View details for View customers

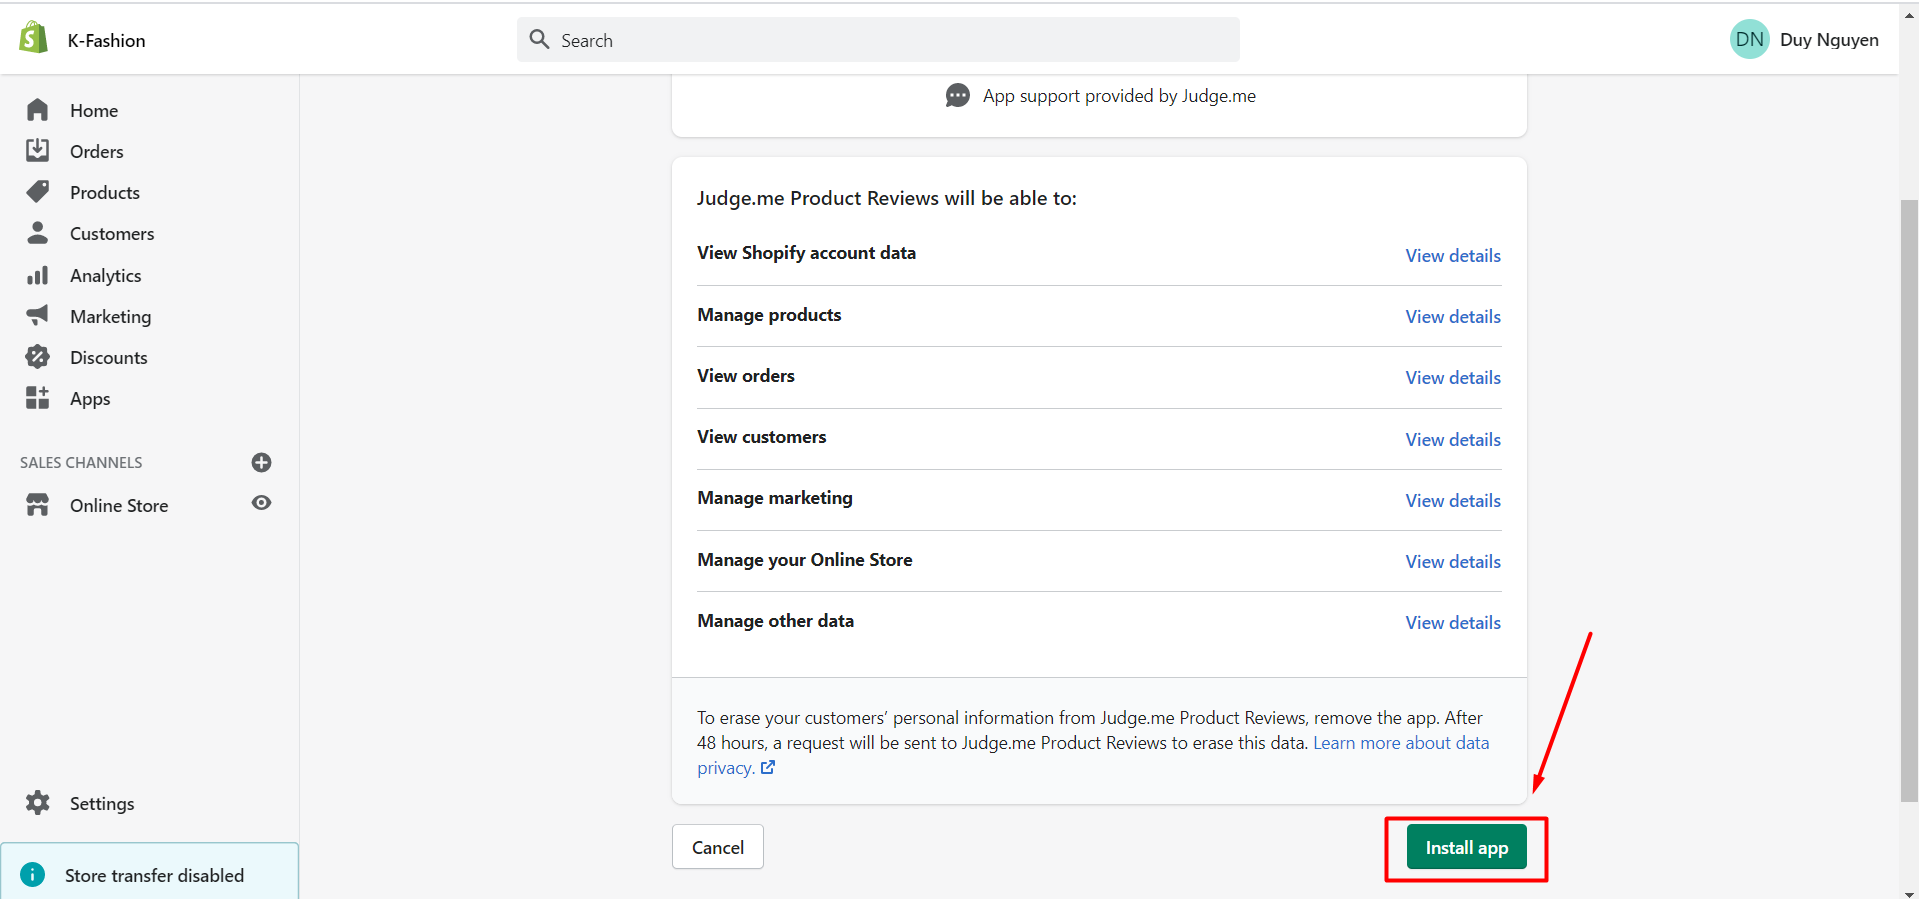(1453, 439)
